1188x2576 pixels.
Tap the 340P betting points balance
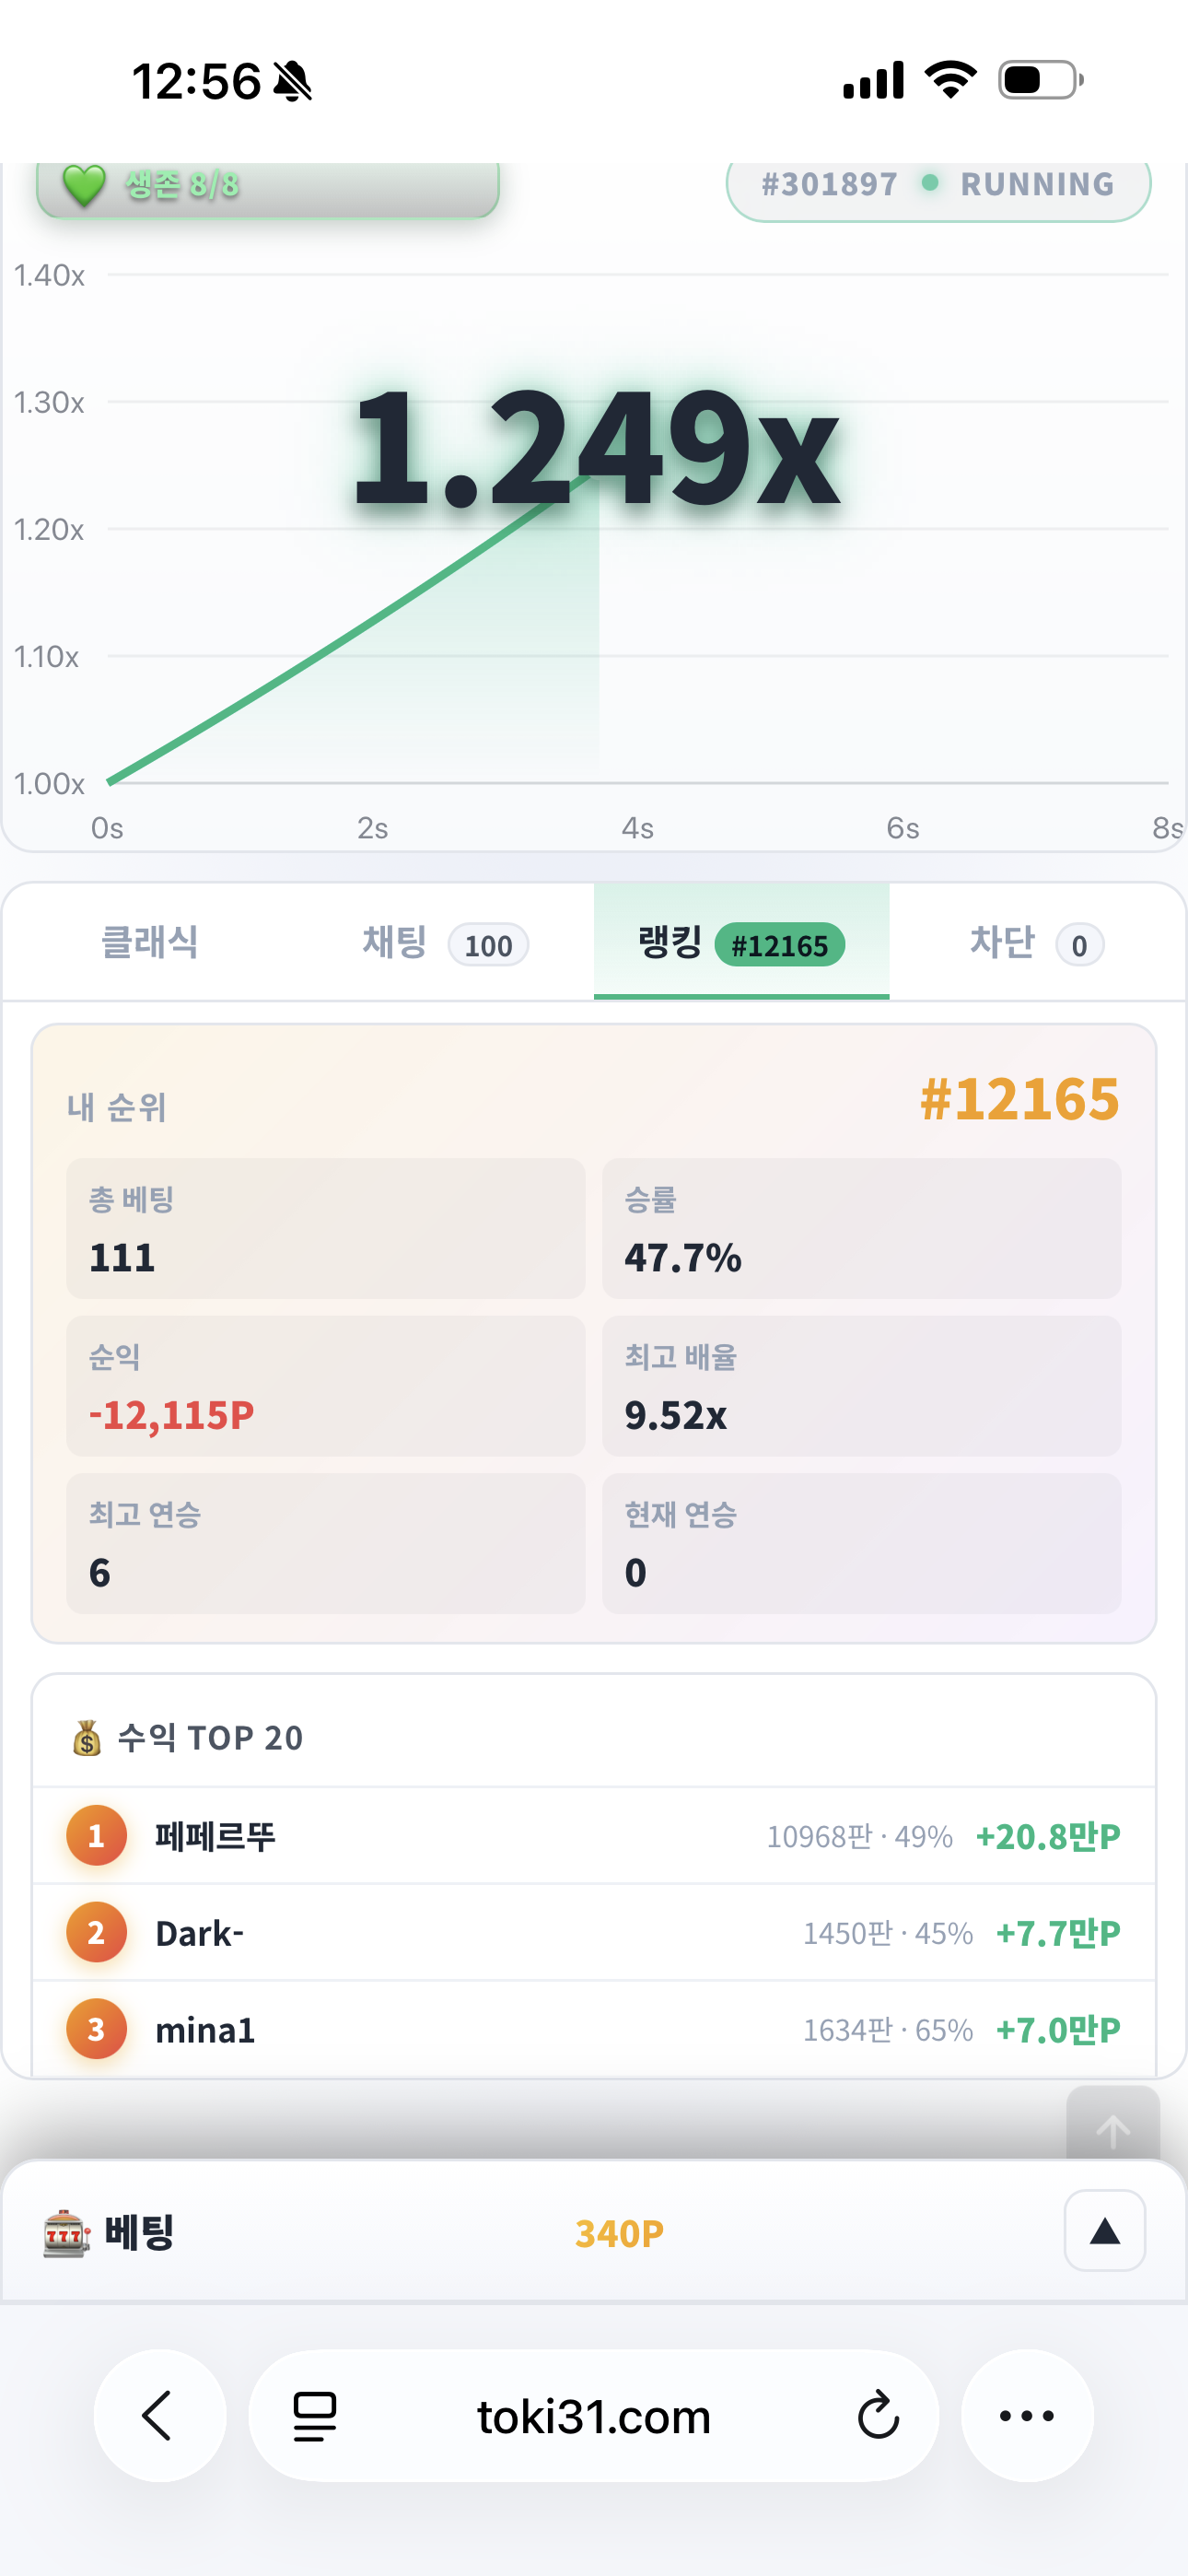(619, 2233)
